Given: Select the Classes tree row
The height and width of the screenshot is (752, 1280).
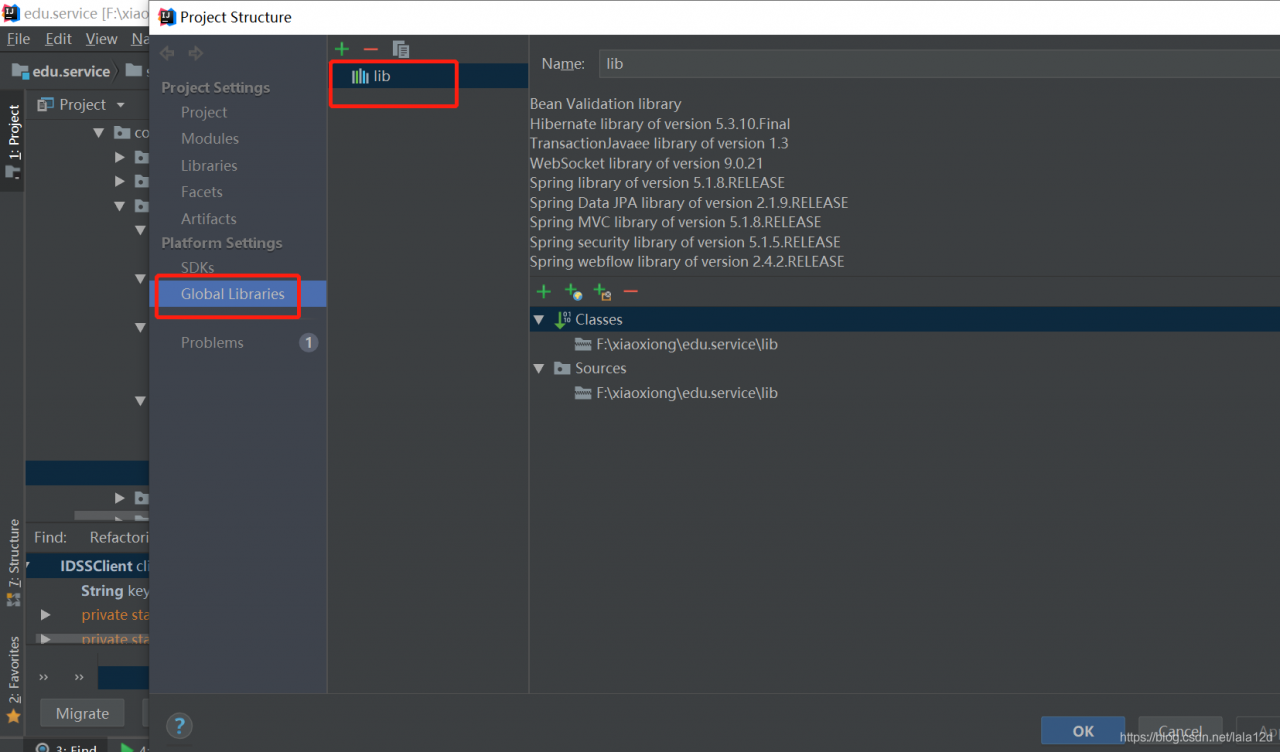Looking at the screenshot, I should pyautogui.click(x=904, y=320).
